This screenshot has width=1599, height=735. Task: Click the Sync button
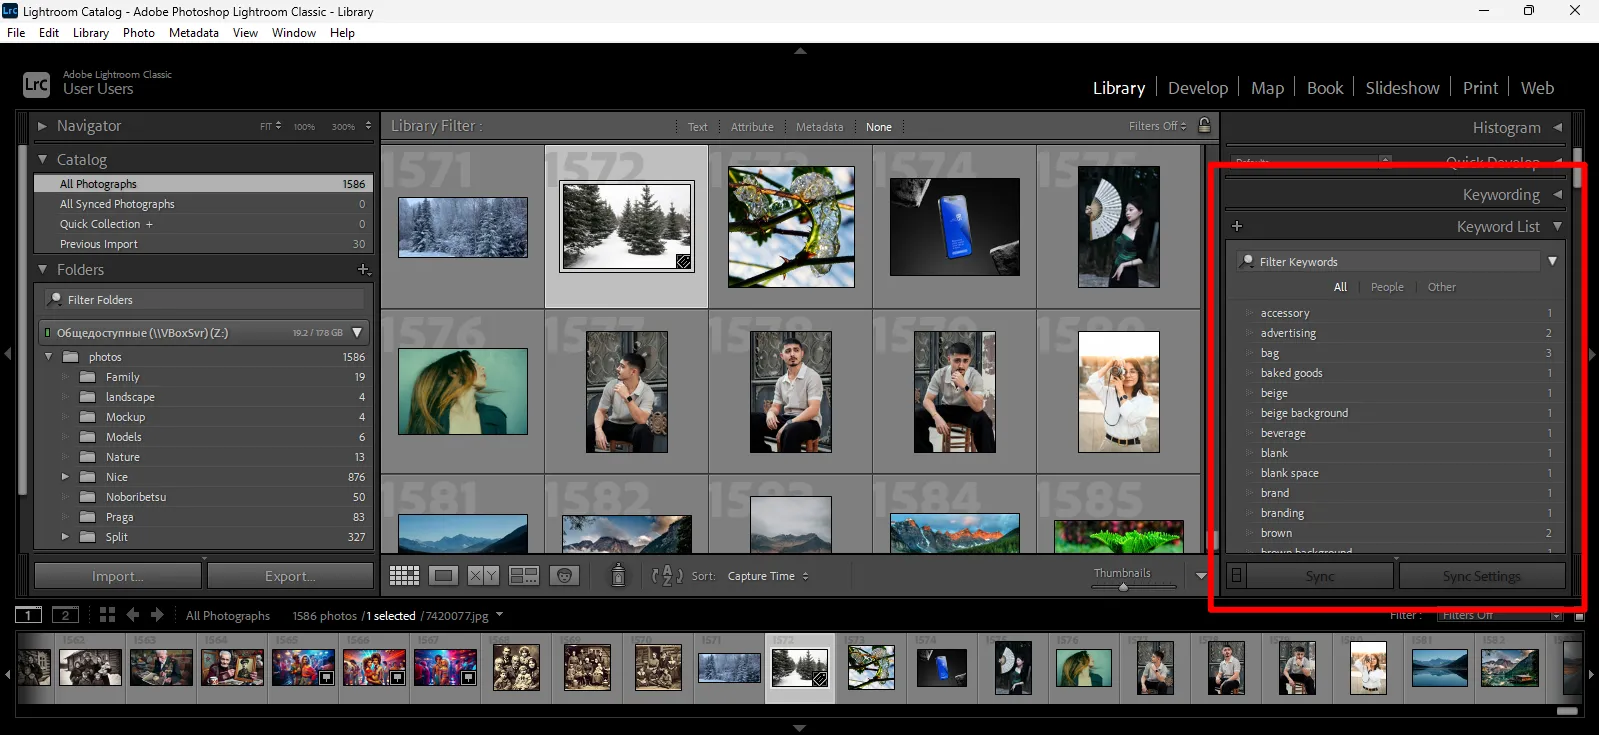(1320, 576)
